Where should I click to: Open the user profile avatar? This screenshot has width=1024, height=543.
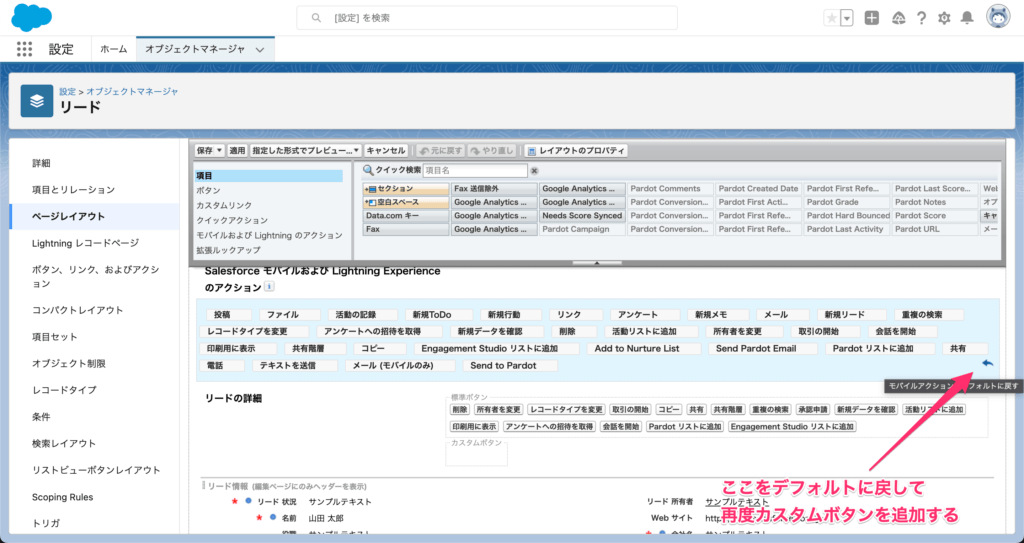[998, 18]
